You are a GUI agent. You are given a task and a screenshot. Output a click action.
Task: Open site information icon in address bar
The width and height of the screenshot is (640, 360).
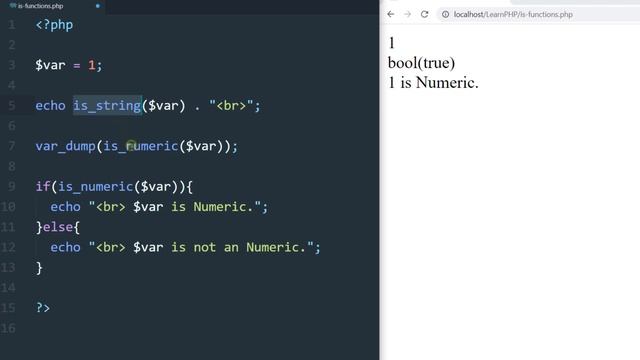tap(445, 14)
